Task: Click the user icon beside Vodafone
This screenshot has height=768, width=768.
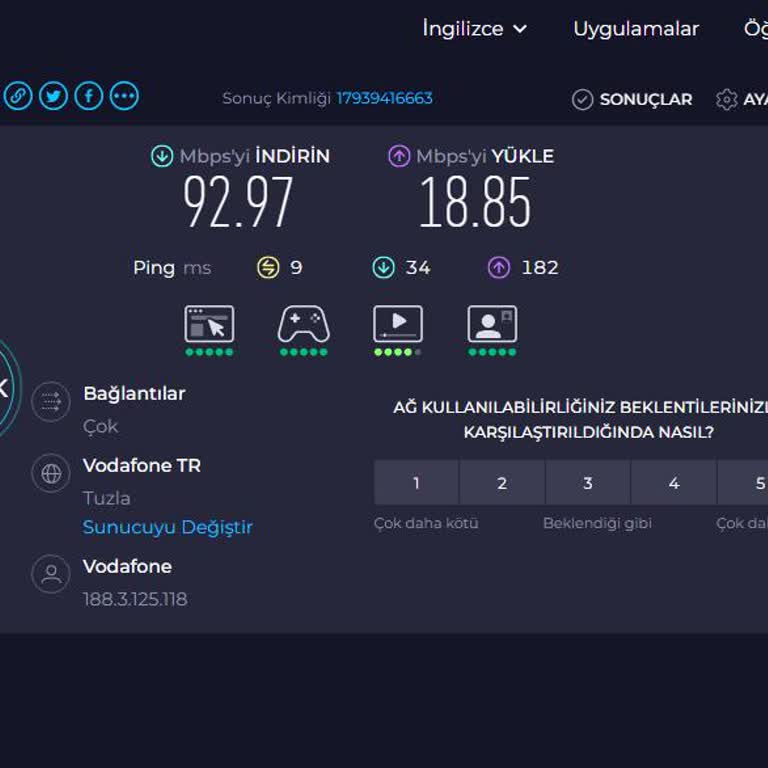Action: point(51,574)
